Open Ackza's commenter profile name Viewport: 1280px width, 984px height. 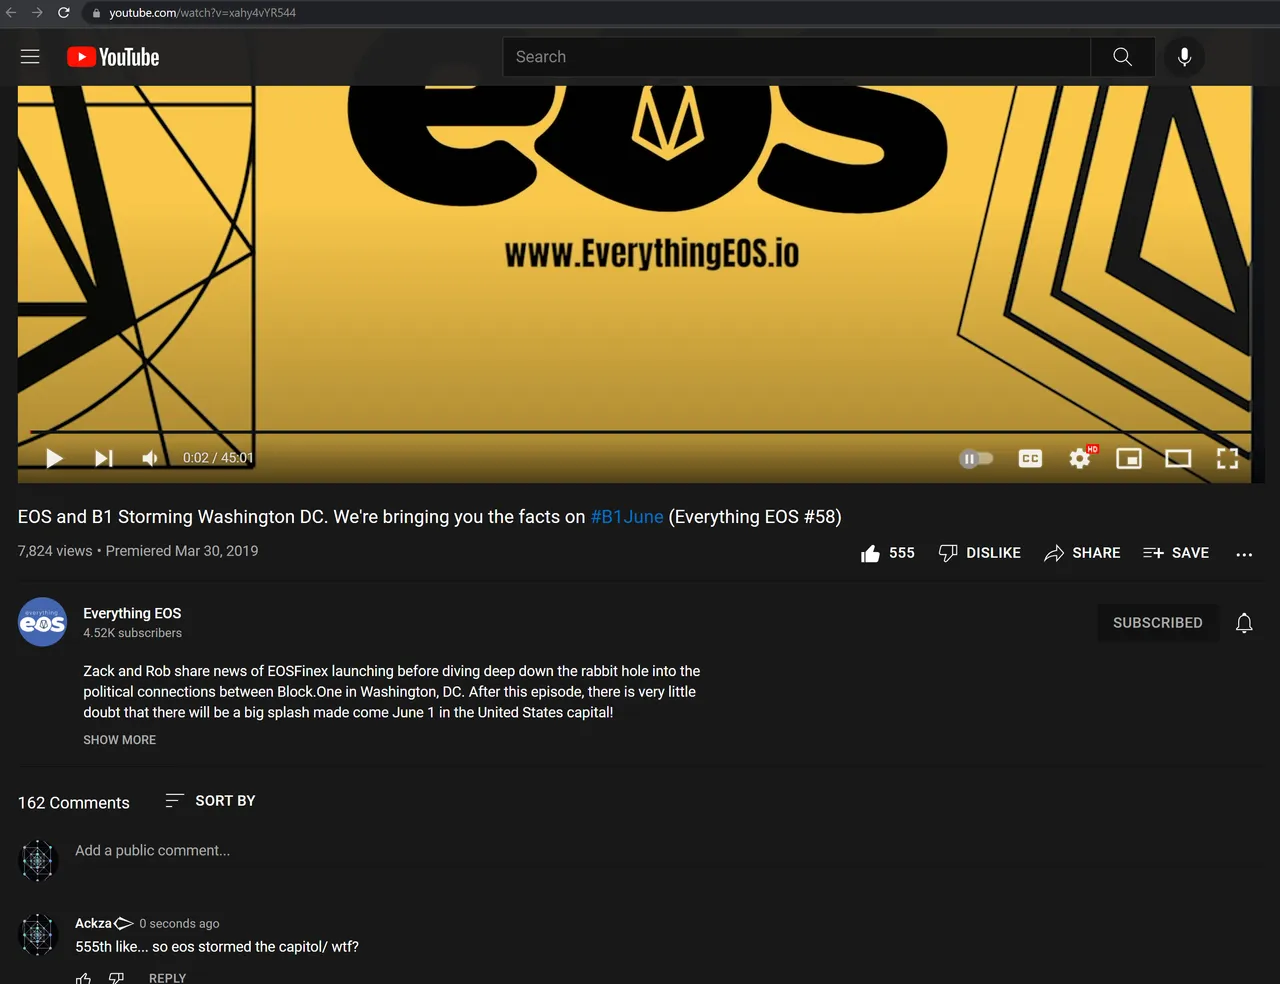[x=93, y=923]
